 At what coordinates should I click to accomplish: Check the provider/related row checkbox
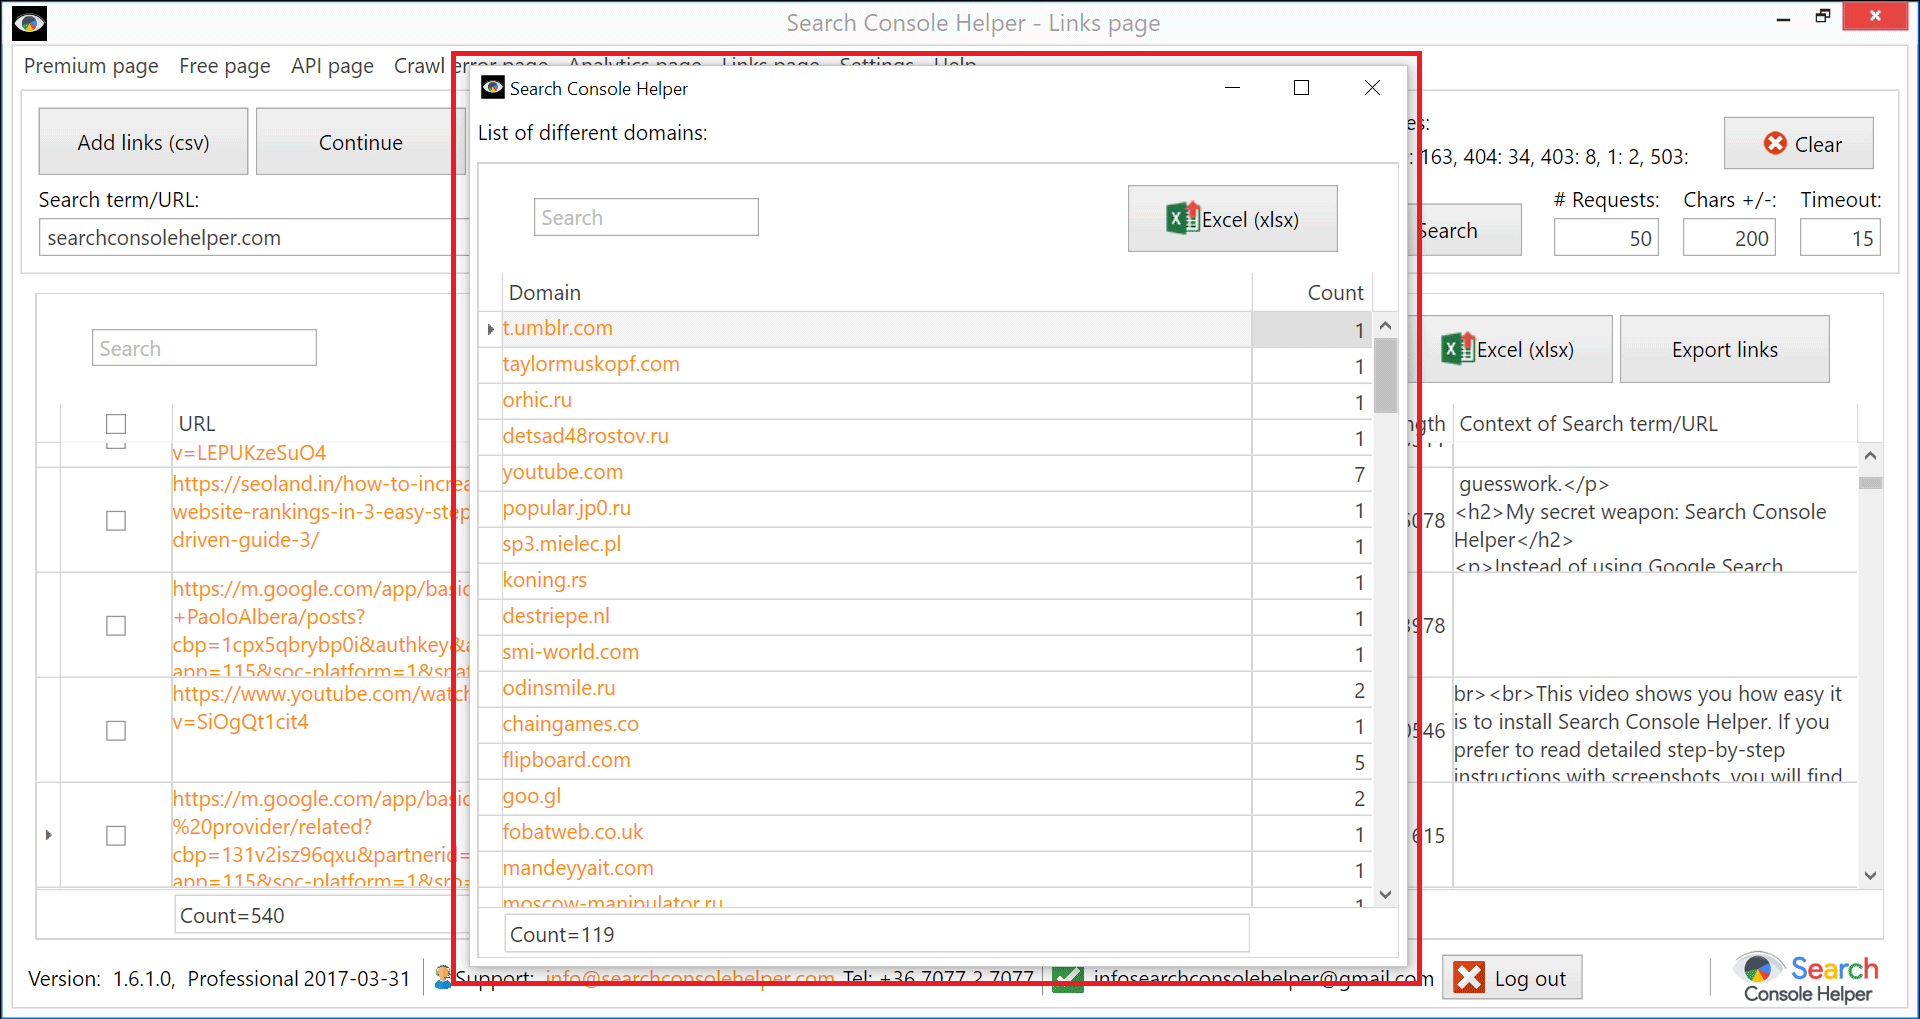116,836
